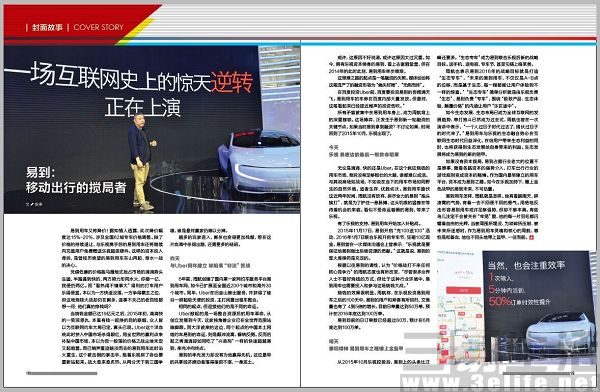The width and height of the screenshot is (600, 392).
Task: Click the white concept car in main photo
Action: (259, 162)
